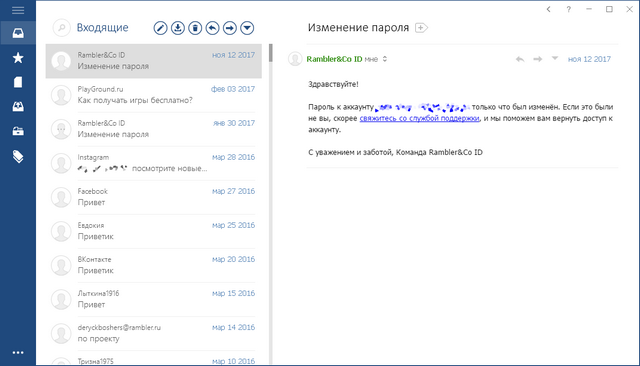Click the PlayGround.ru sender avatar
Viewport: 640px width, 366px height.
pos(61,95)
